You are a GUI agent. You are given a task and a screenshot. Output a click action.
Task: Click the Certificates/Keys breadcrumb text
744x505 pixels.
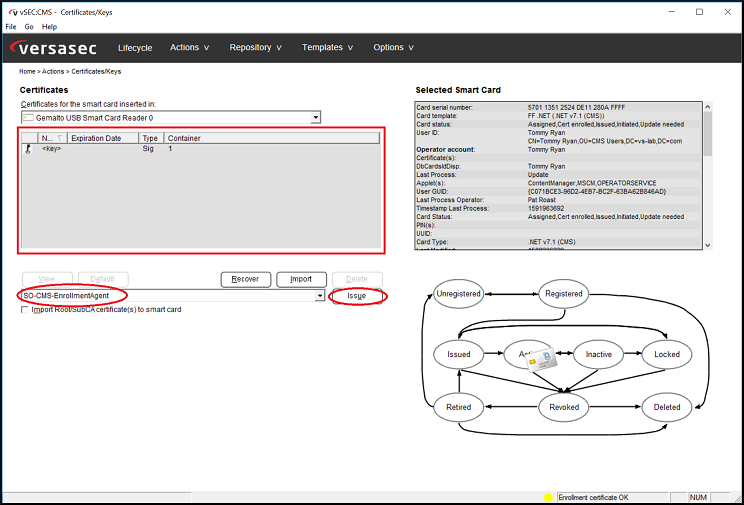coord(96,72)
